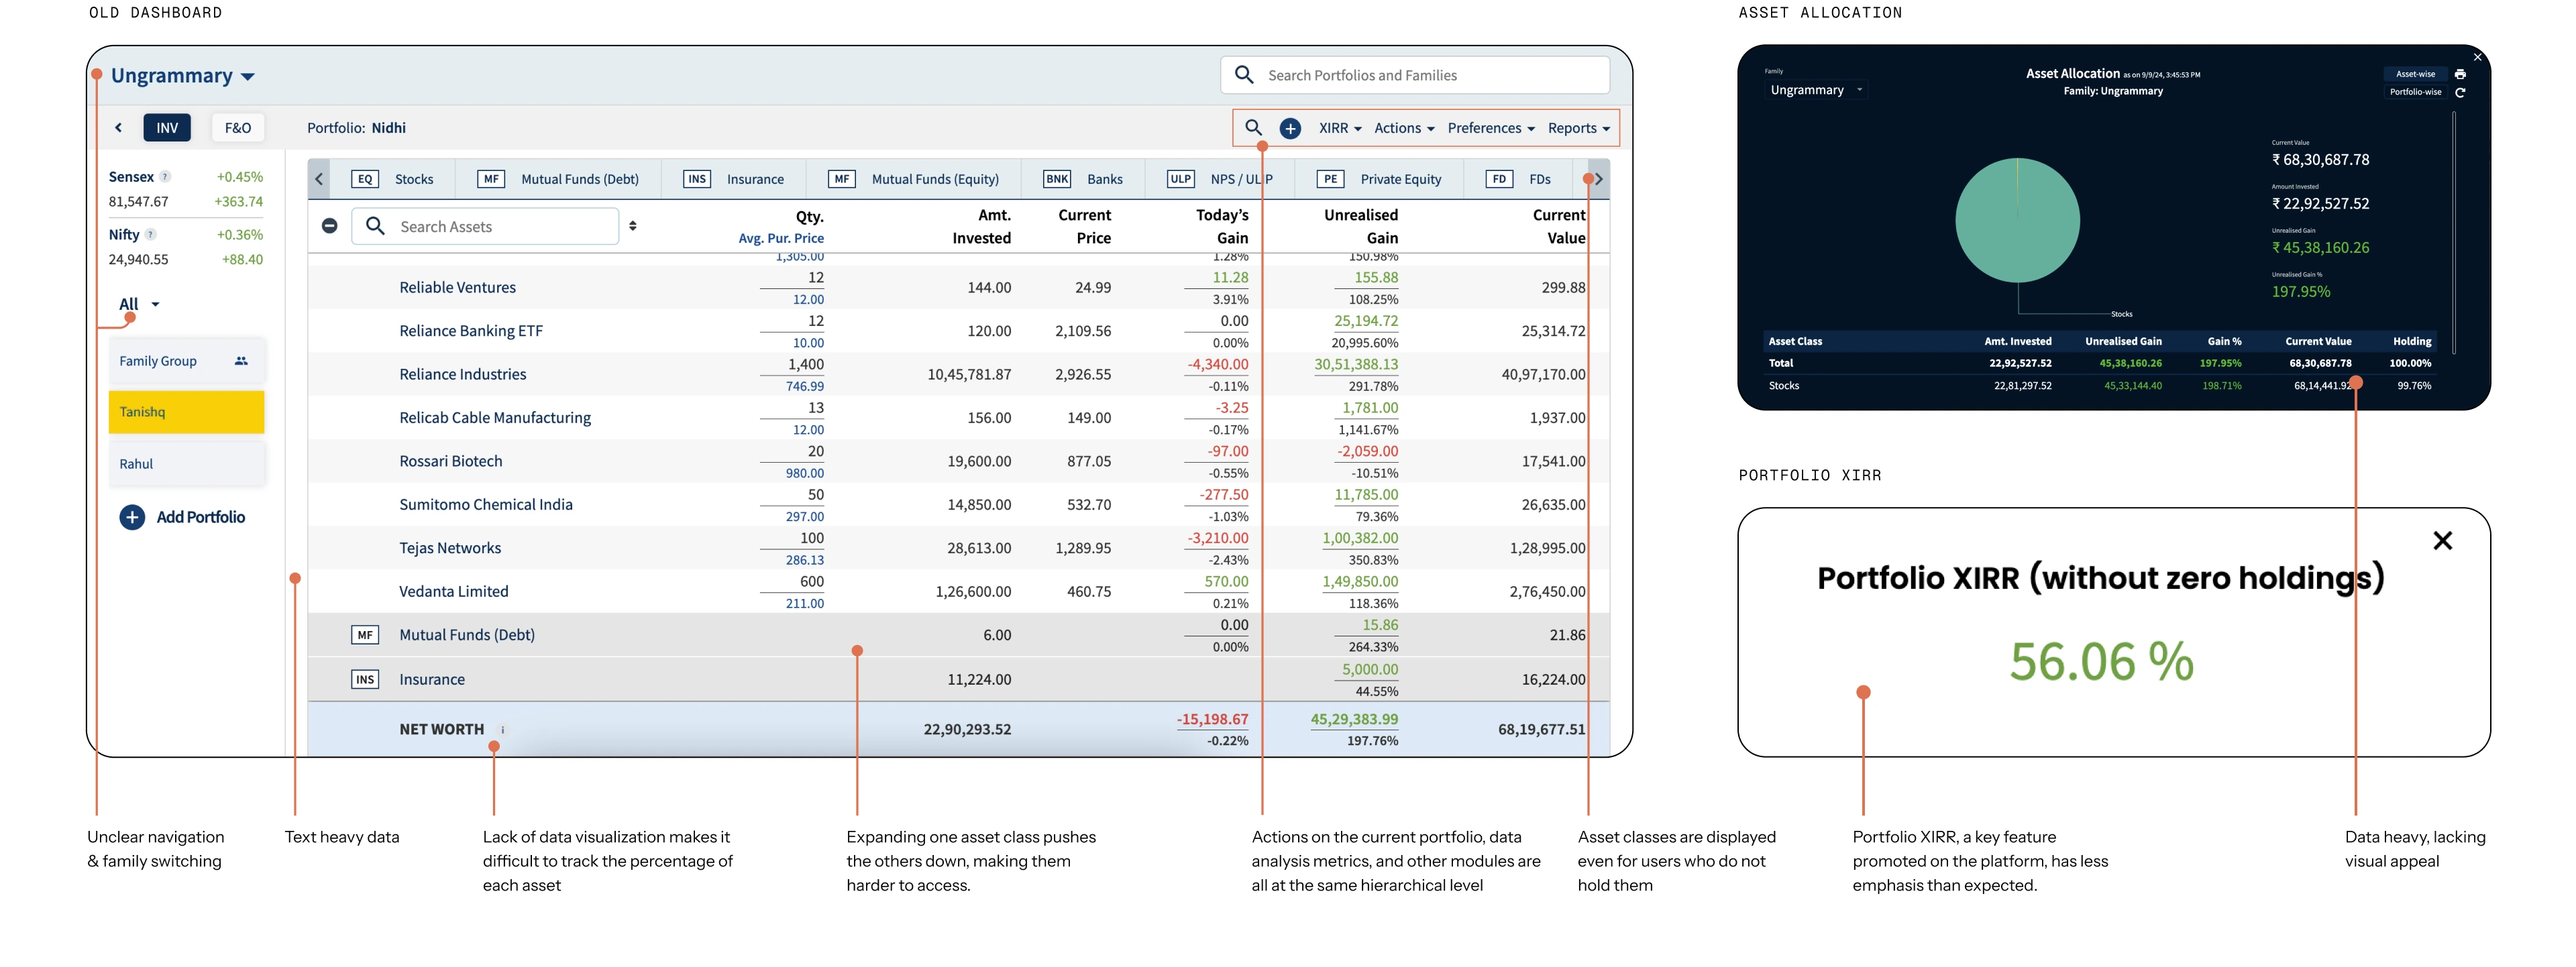Open the All portfolios filter dropdown

pyautogui.click(x=139, y=304)
